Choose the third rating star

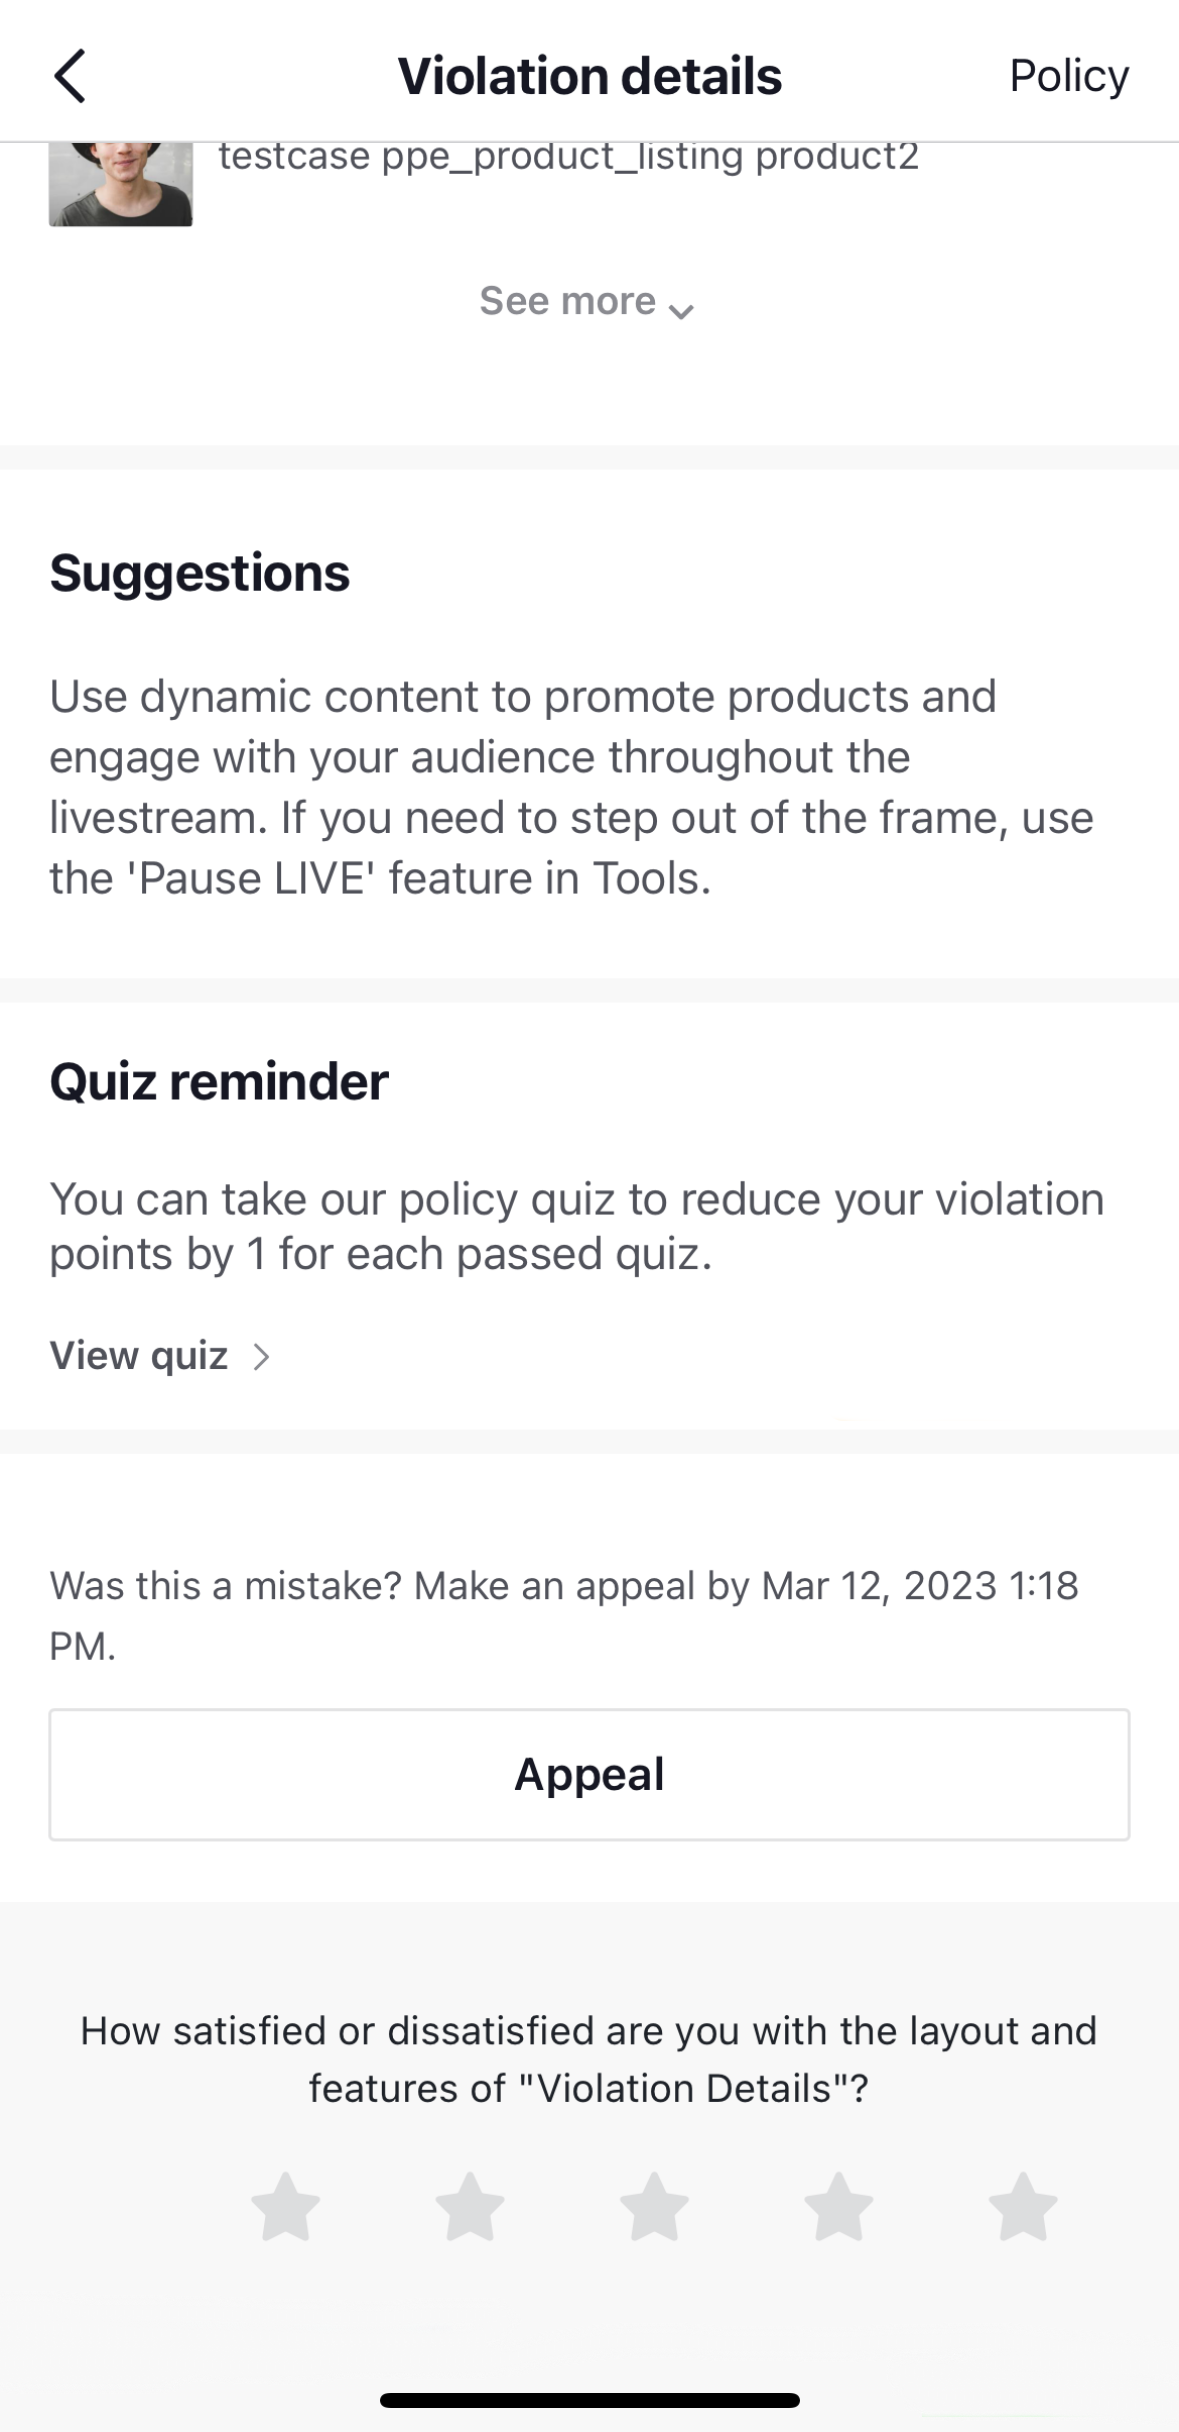[x=654, y=2205]
